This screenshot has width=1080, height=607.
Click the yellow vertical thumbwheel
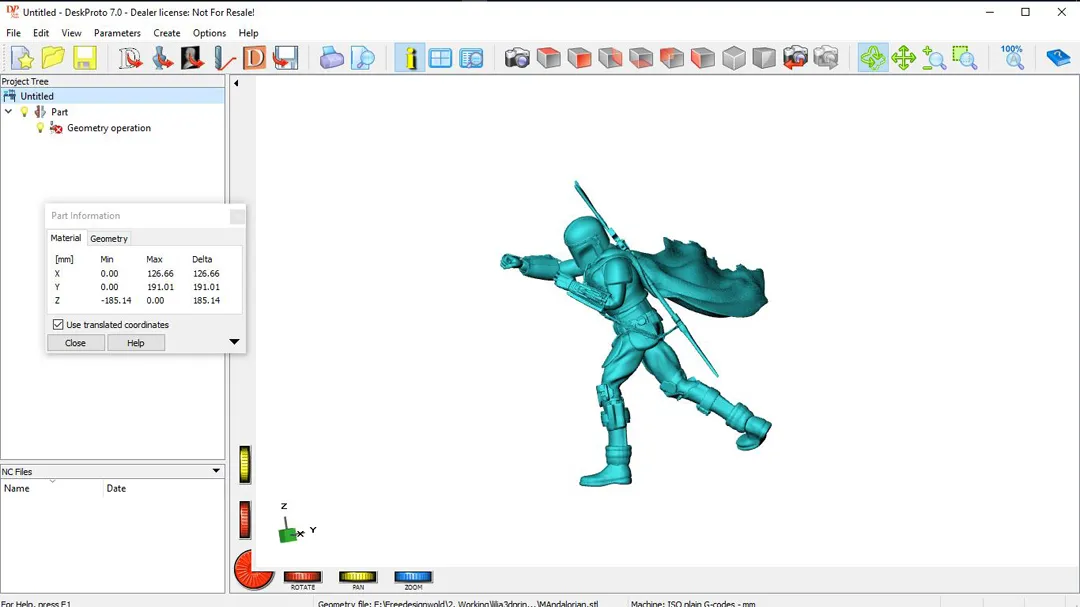click(x=245, y=464)
